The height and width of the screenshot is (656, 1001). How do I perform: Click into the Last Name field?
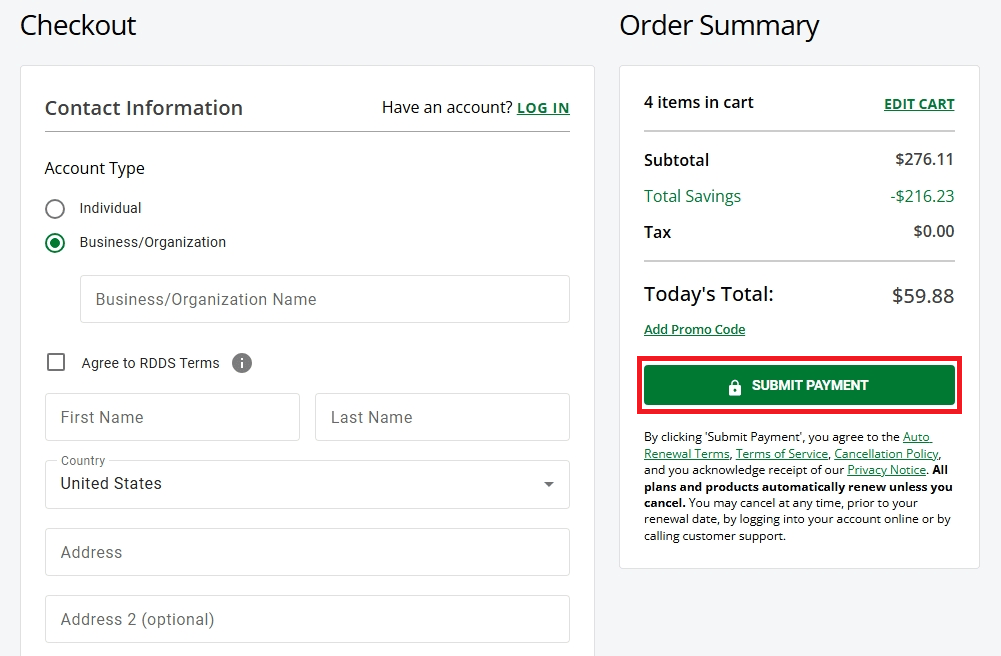(442, 417)
